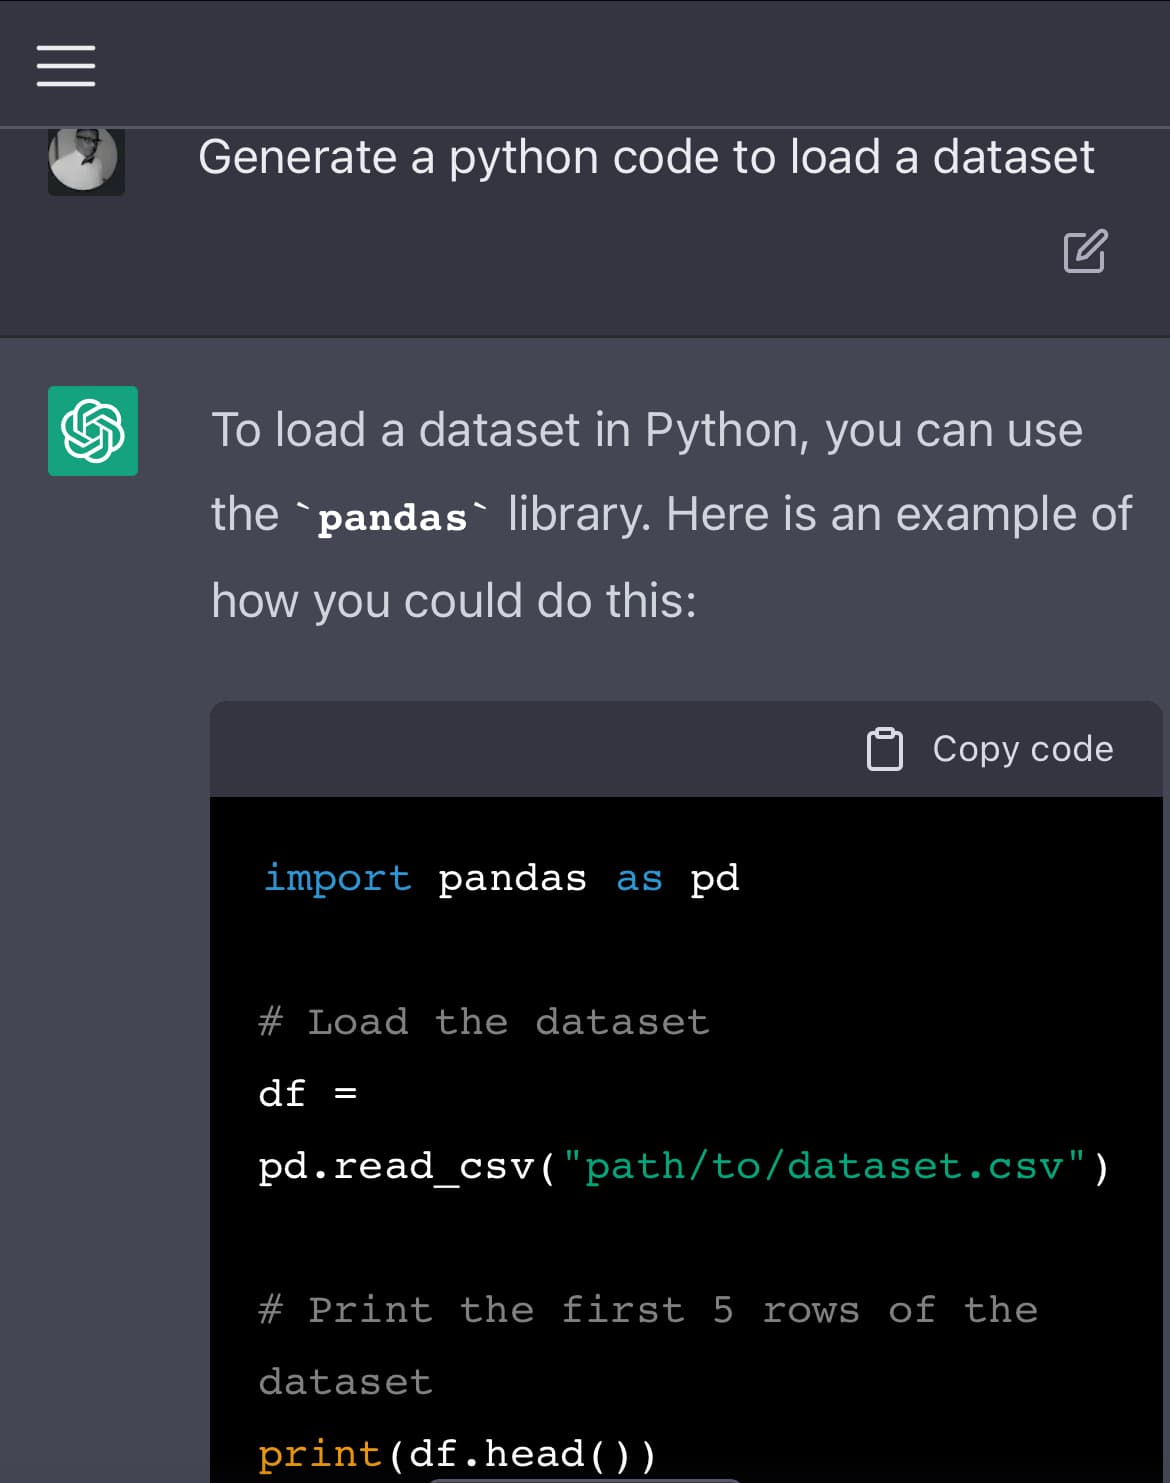Click the "# Load the dataset" comment
Viewport: 1170px width, 1483px height.
coord(483,1022)
